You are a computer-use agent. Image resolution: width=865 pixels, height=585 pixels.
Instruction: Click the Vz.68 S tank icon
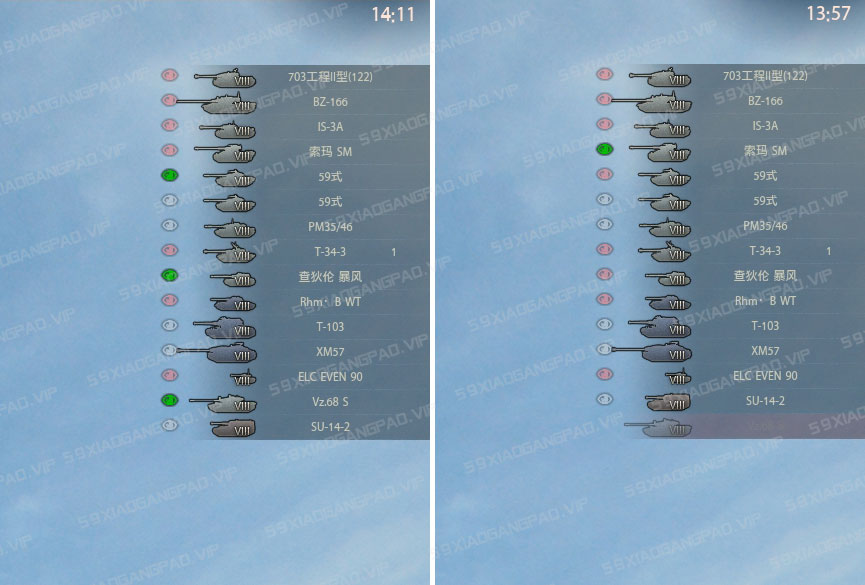(x=223, y=403)
